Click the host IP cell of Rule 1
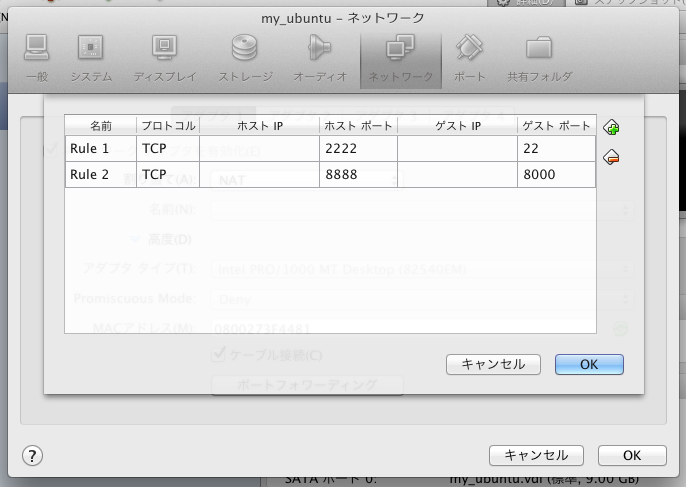 click(259, 149)
